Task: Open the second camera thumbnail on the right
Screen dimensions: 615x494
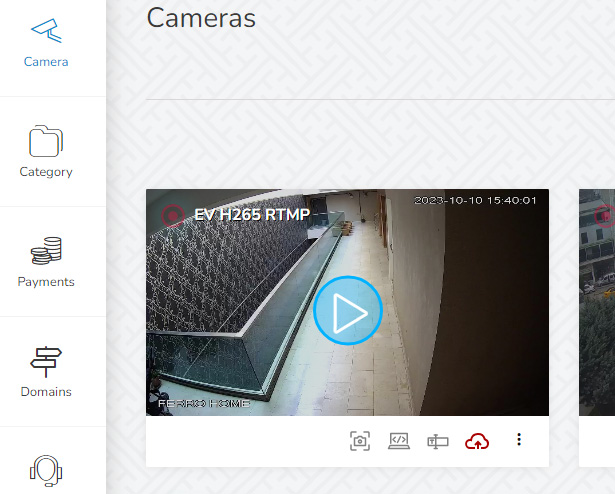Action: [597, 302]
